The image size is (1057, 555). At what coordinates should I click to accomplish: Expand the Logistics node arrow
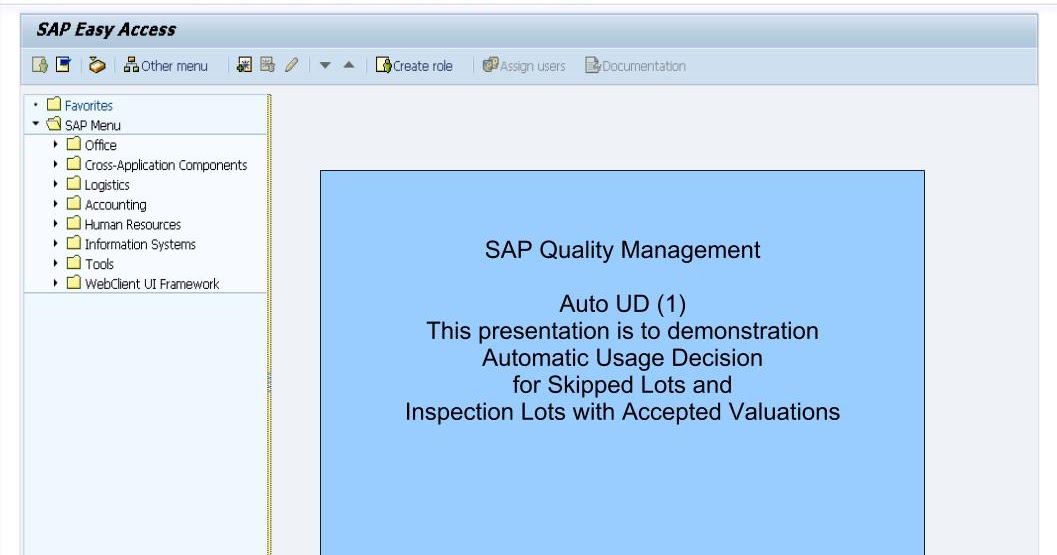coord(55,183)
